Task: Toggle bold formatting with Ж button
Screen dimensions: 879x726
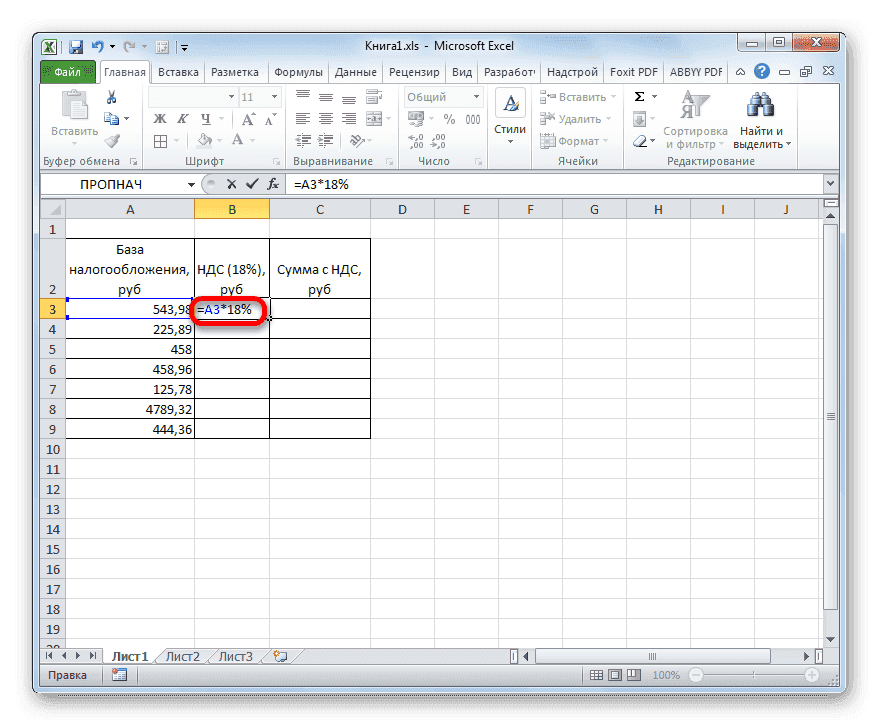Action: click(159, 117)
